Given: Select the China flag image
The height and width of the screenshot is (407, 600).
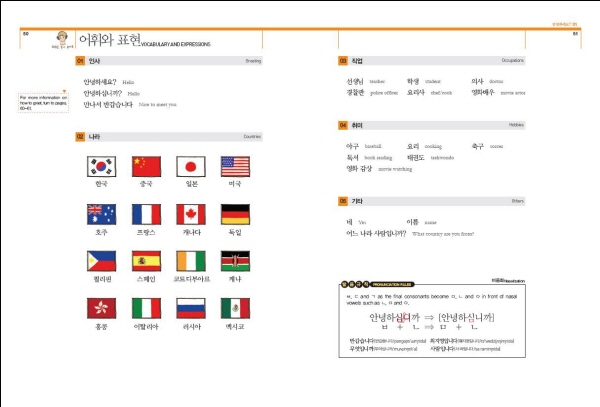Looking at the screenshot, I should click(x=146, y=167).
